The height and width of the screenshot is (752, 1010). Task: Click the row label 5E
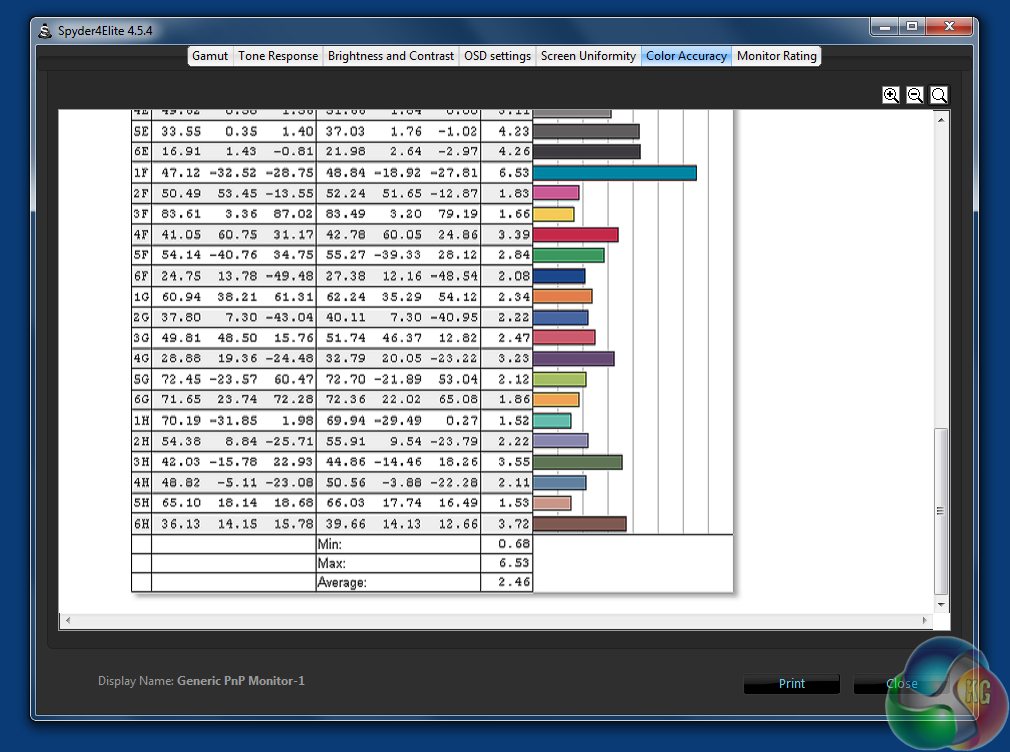tap(141, 131)
